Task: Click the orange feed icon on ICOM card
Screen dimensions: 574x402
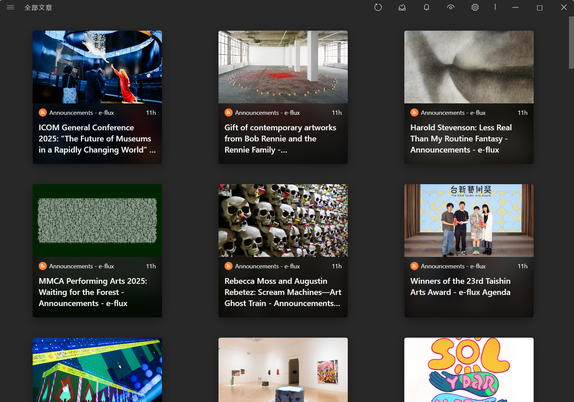Action: coord(43,112)
